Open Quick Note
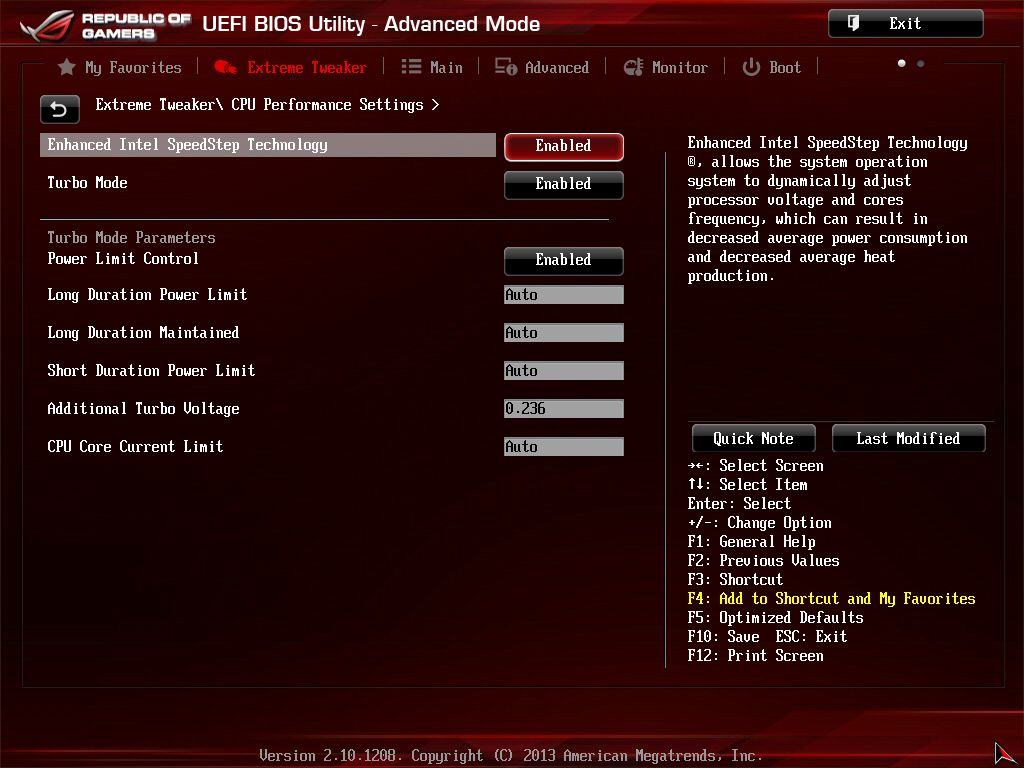 click(x=754, y=438)
